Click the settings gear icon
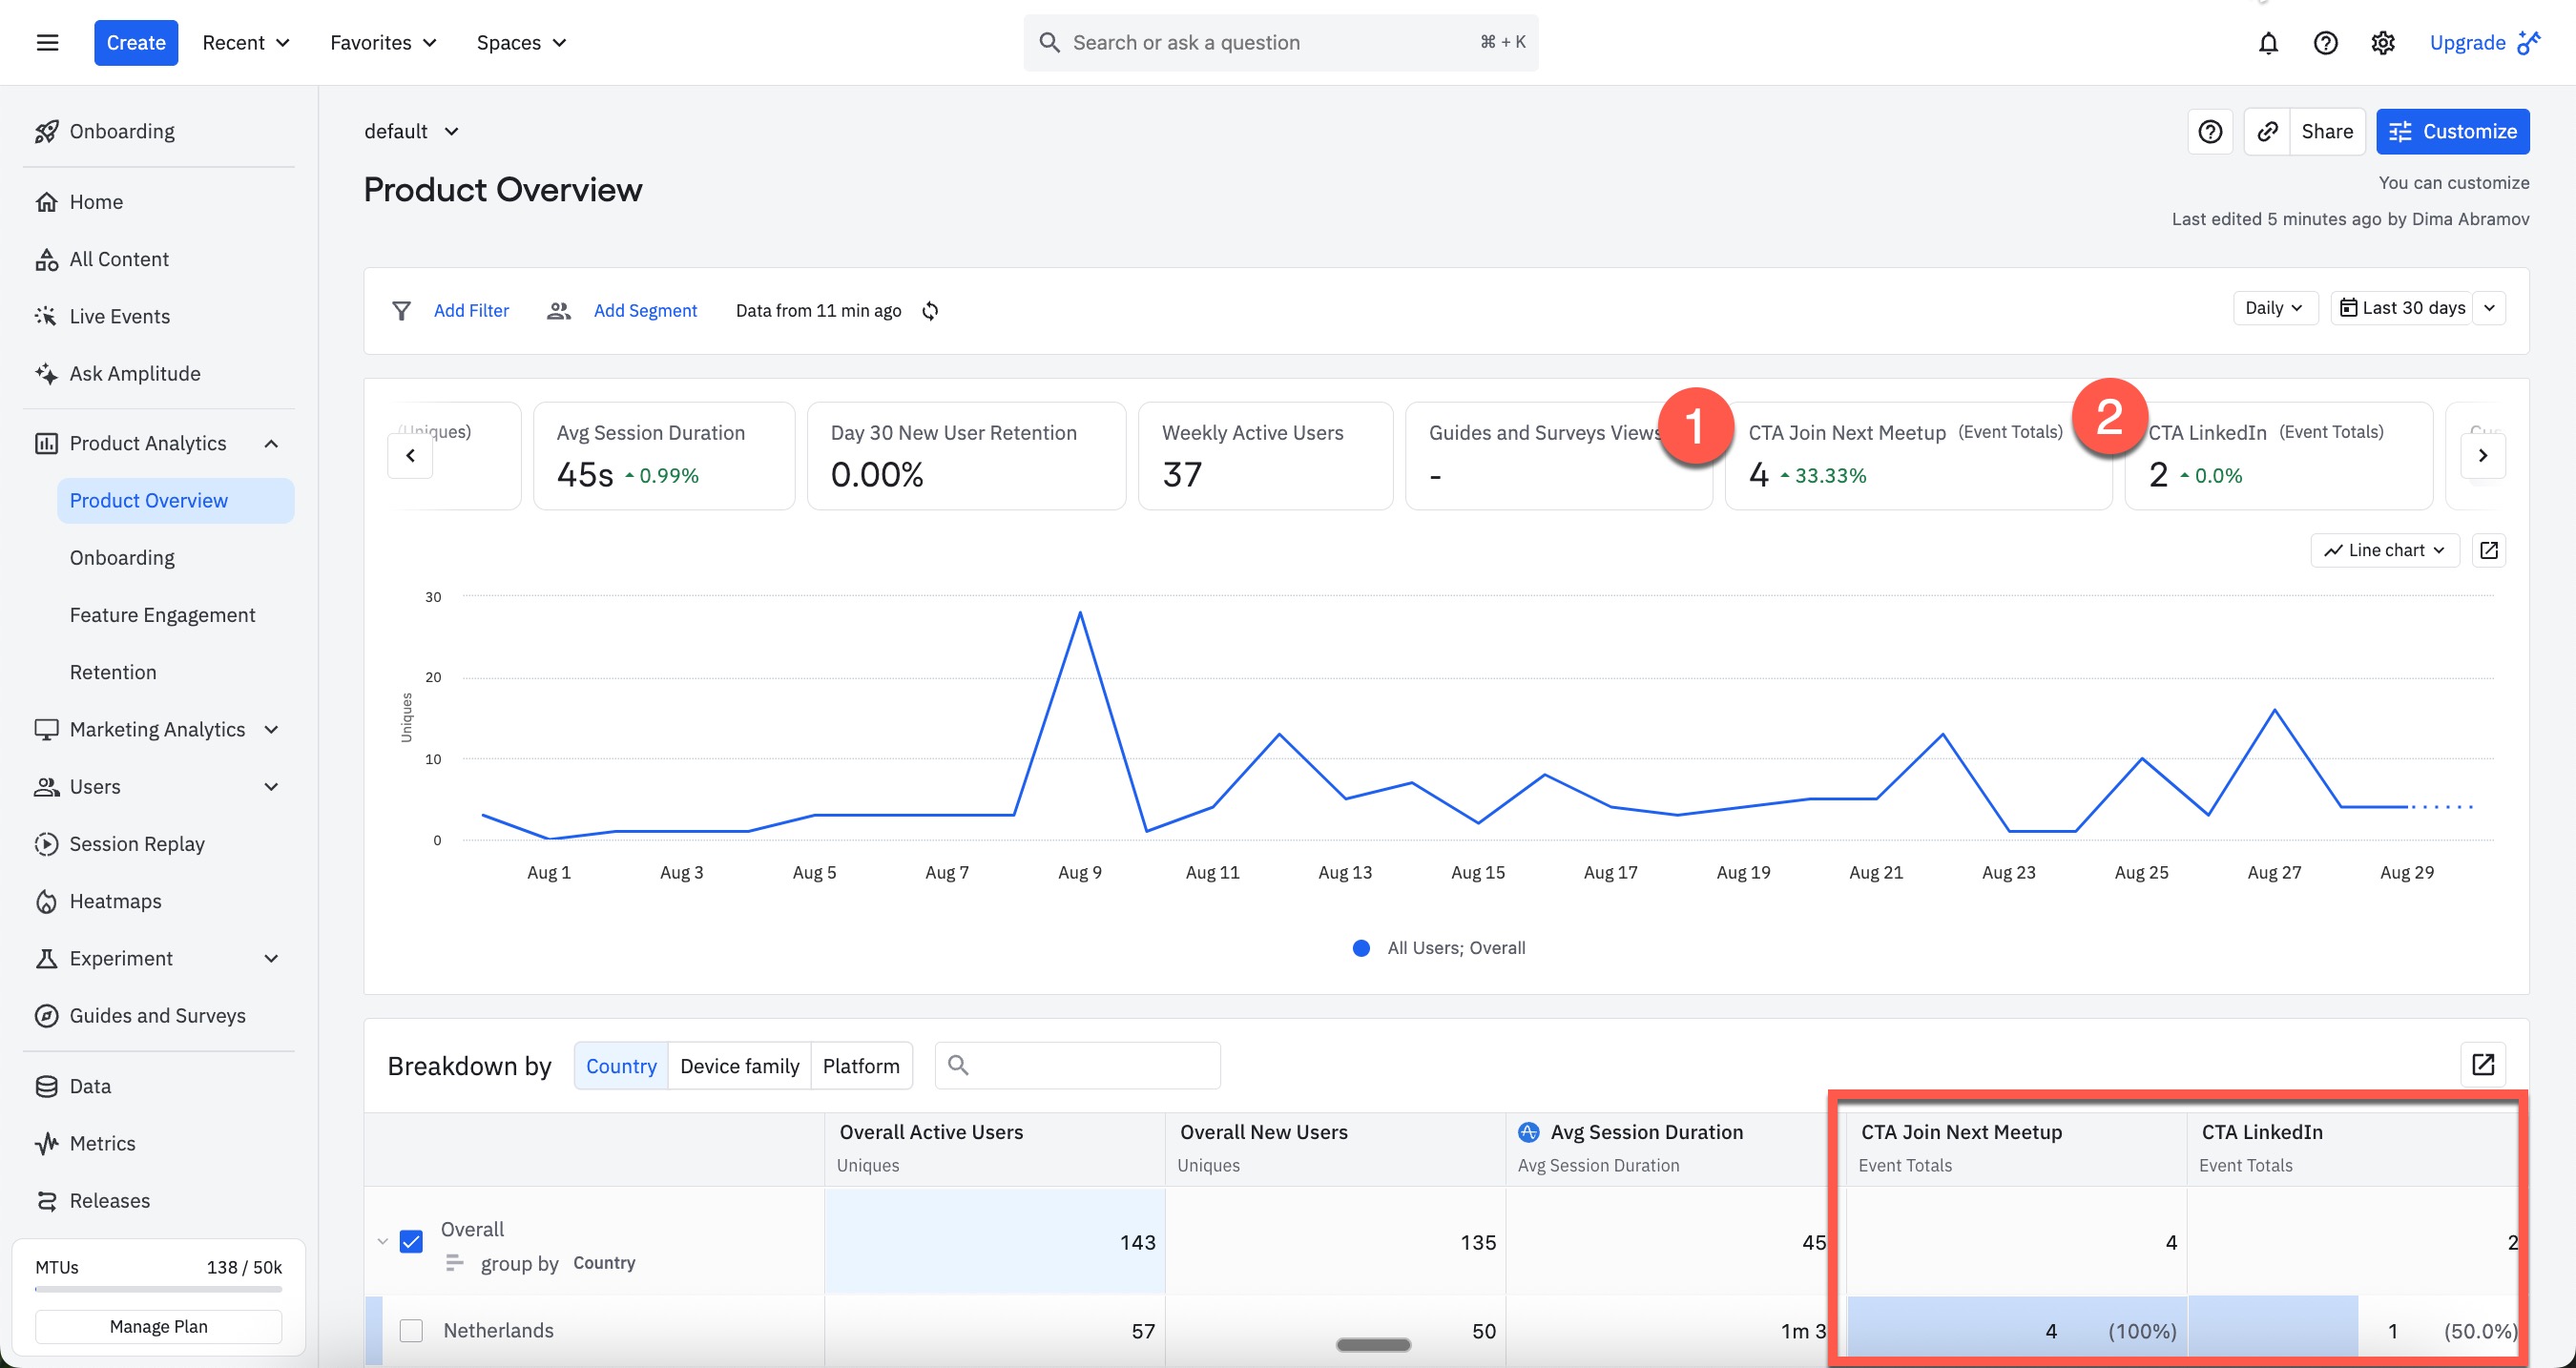 (x=2383, y=43)
